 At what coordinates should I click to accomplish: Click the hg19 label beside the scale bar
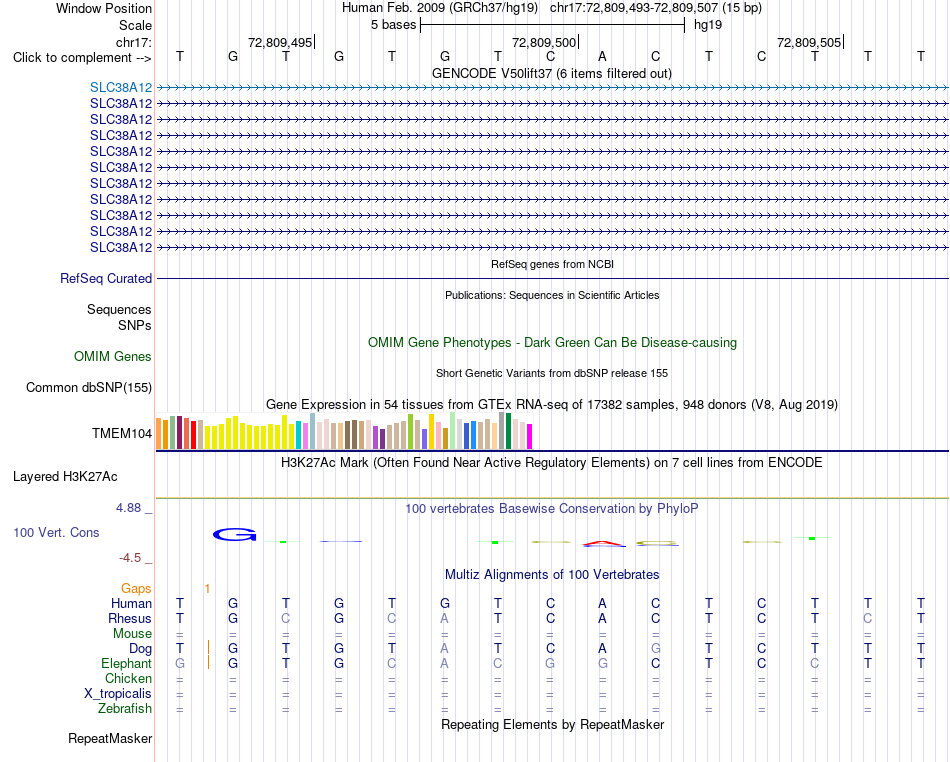pos(708,25)
